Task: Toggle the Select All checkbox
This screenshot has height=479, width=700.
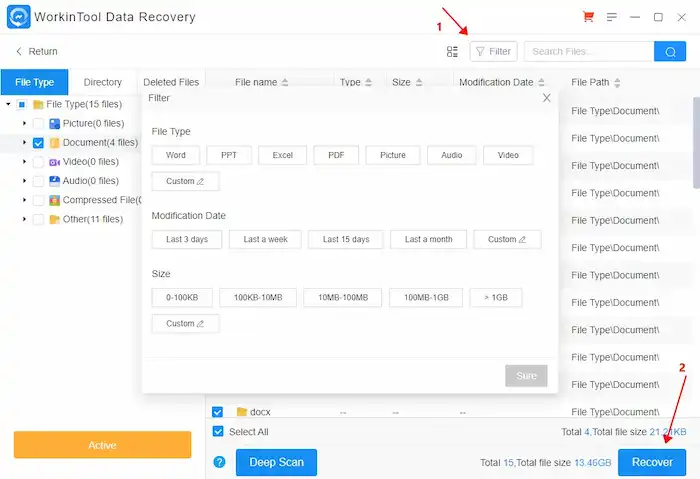Action: coord(218,431)
